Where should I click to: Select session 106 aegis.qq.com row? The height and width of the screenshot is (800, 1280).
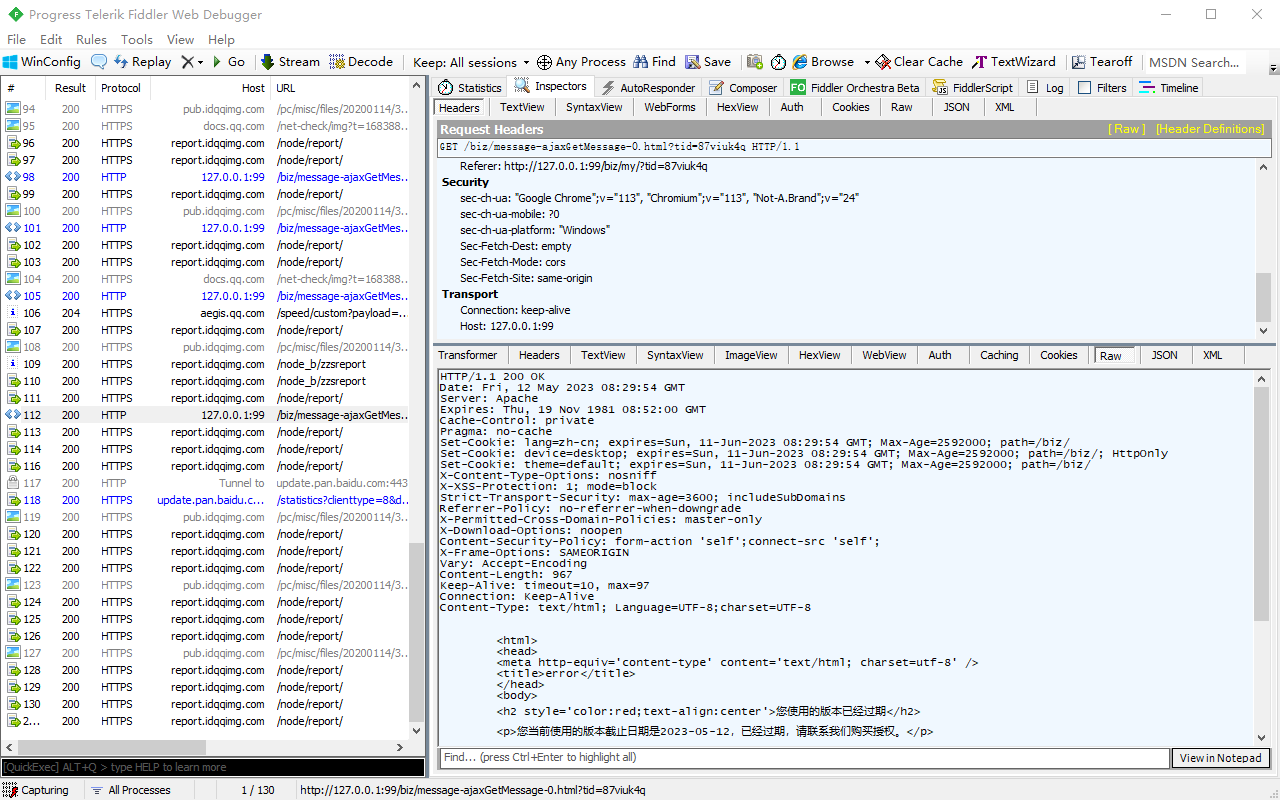click(x=205, y=313)
